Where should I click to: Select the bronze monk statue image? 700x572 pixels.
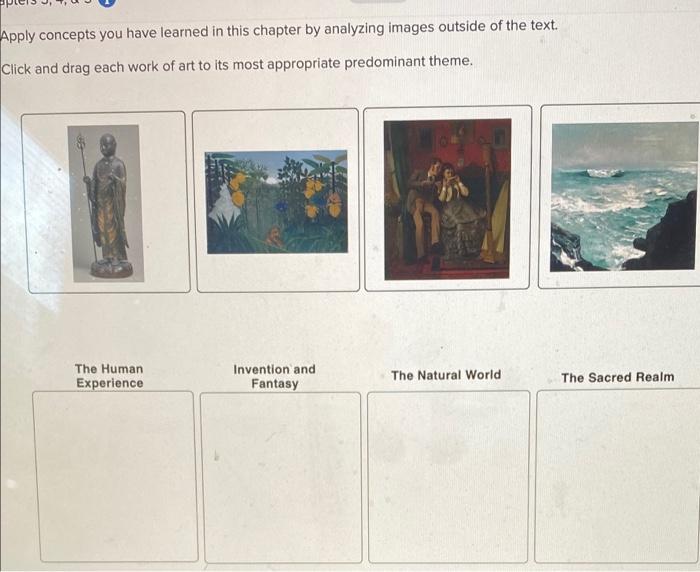pos(106,203)
